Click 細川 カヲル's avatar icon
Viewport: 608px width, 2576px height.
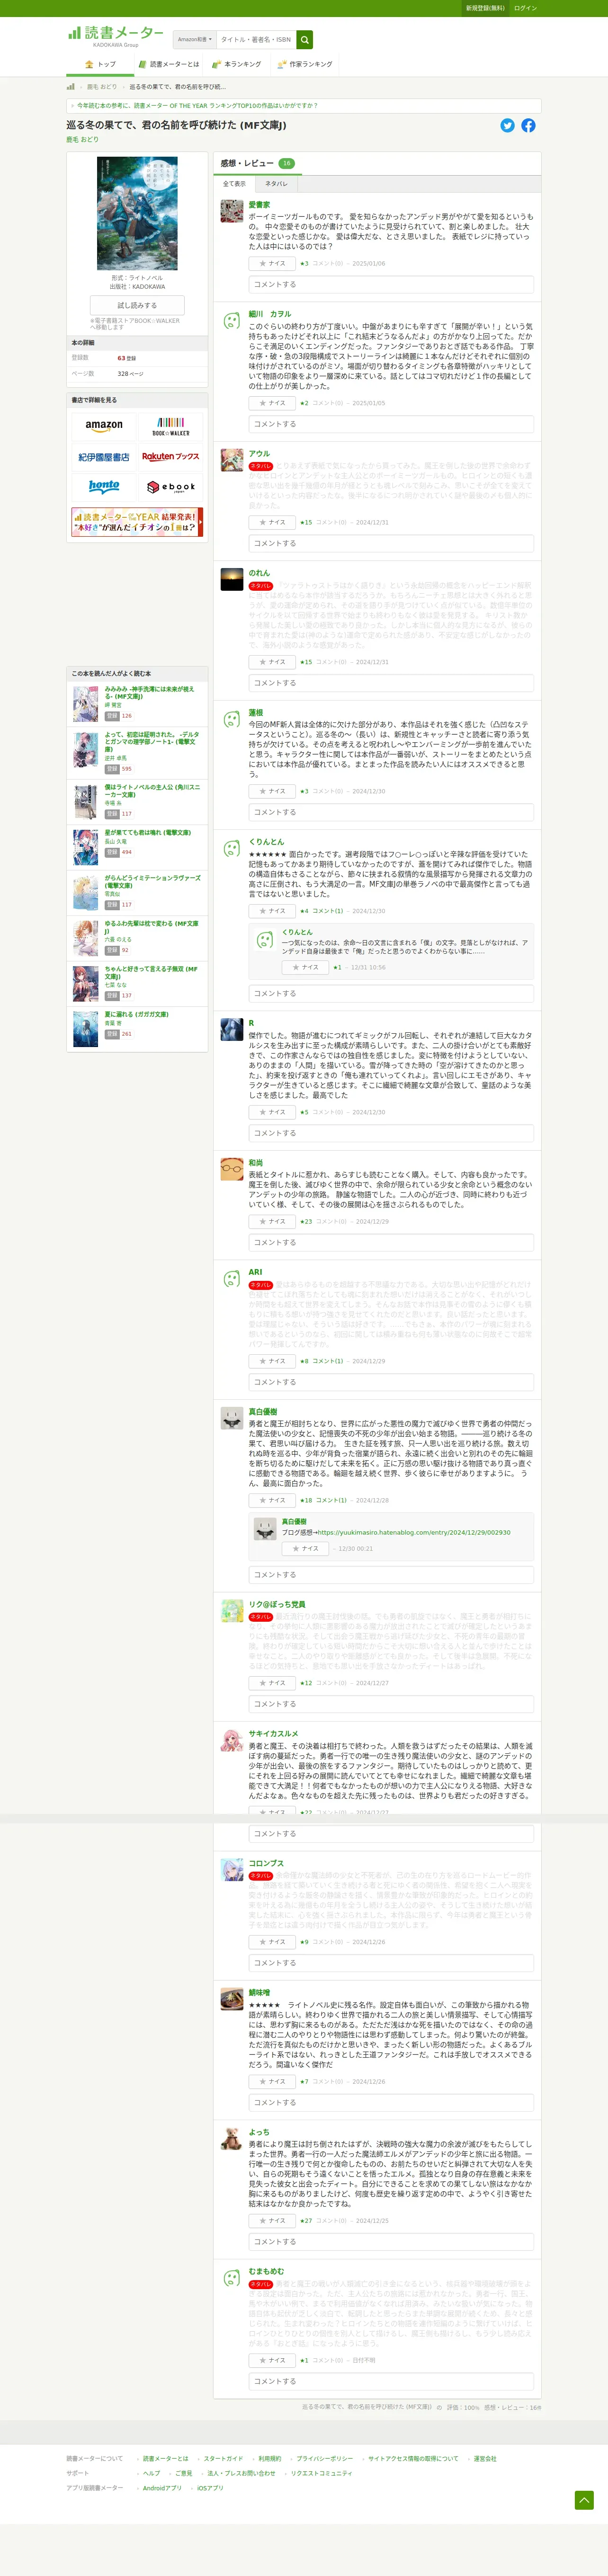pos(232,321)
